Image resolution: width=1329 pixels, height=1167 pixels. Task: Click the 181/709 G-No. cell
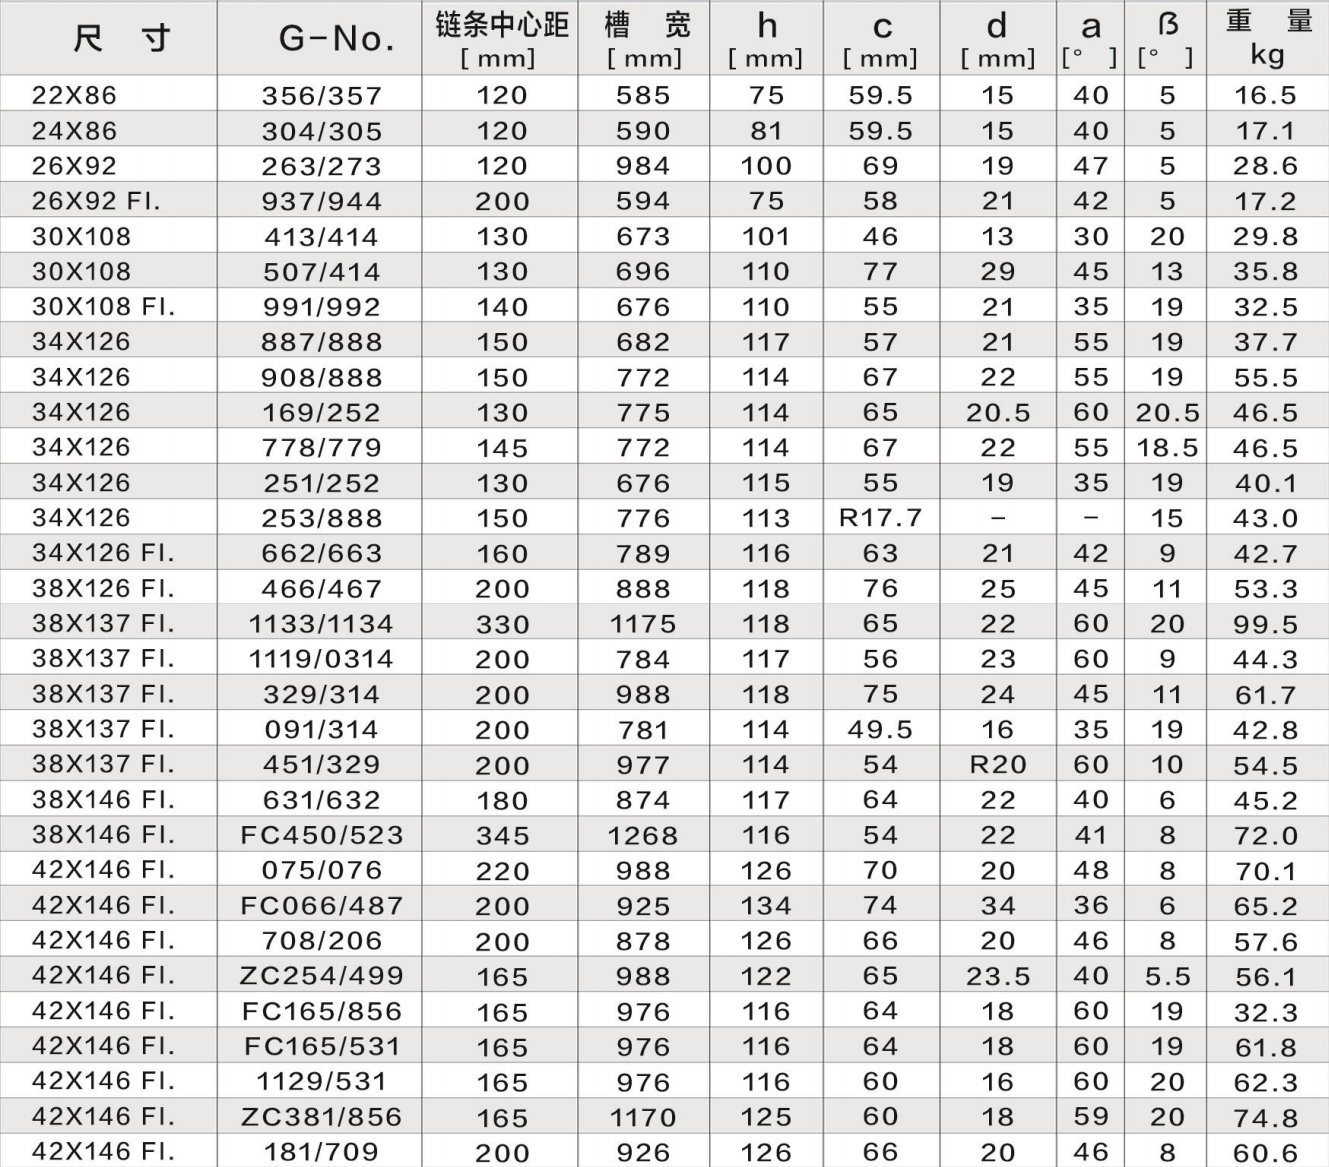(x=321, y=1152)
